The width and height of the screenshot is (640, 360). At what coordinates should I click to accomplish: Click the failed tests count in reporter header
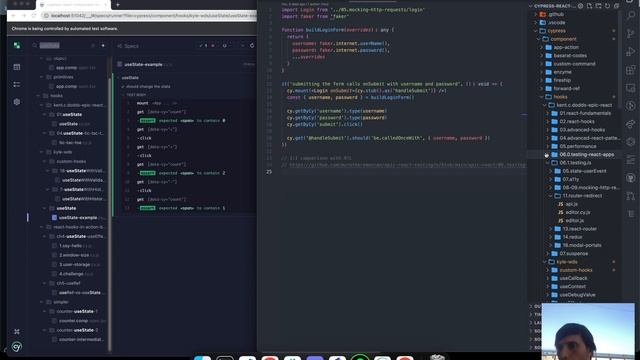point(213,46)
